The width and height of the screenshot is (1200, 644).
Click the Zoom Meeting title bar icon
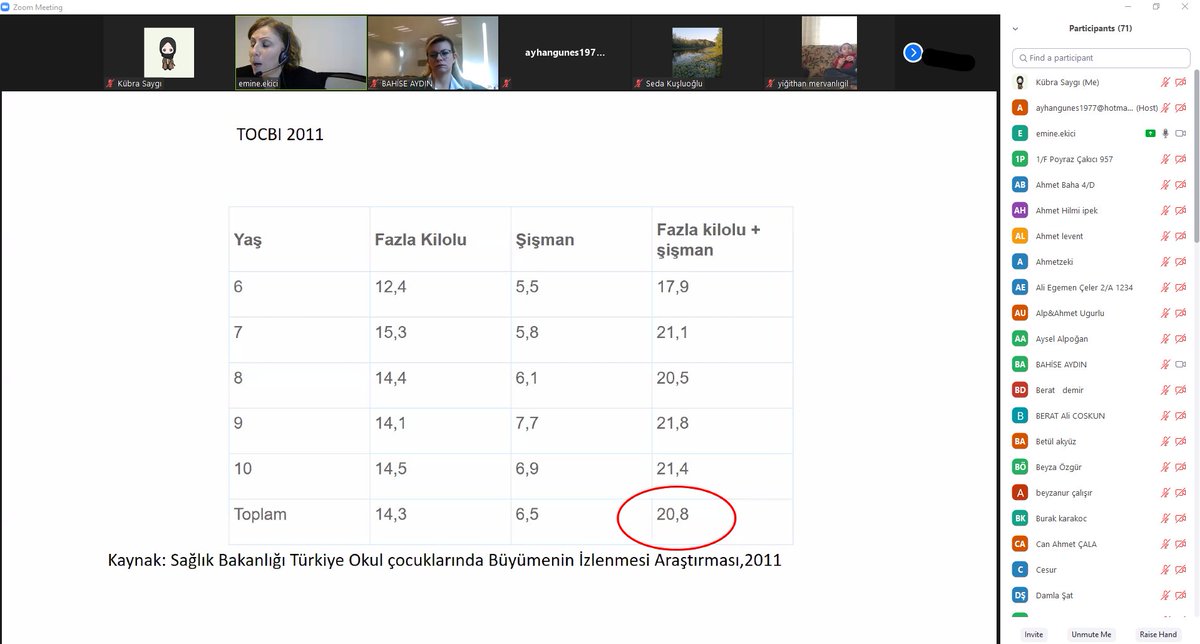(x=6, y=6)
